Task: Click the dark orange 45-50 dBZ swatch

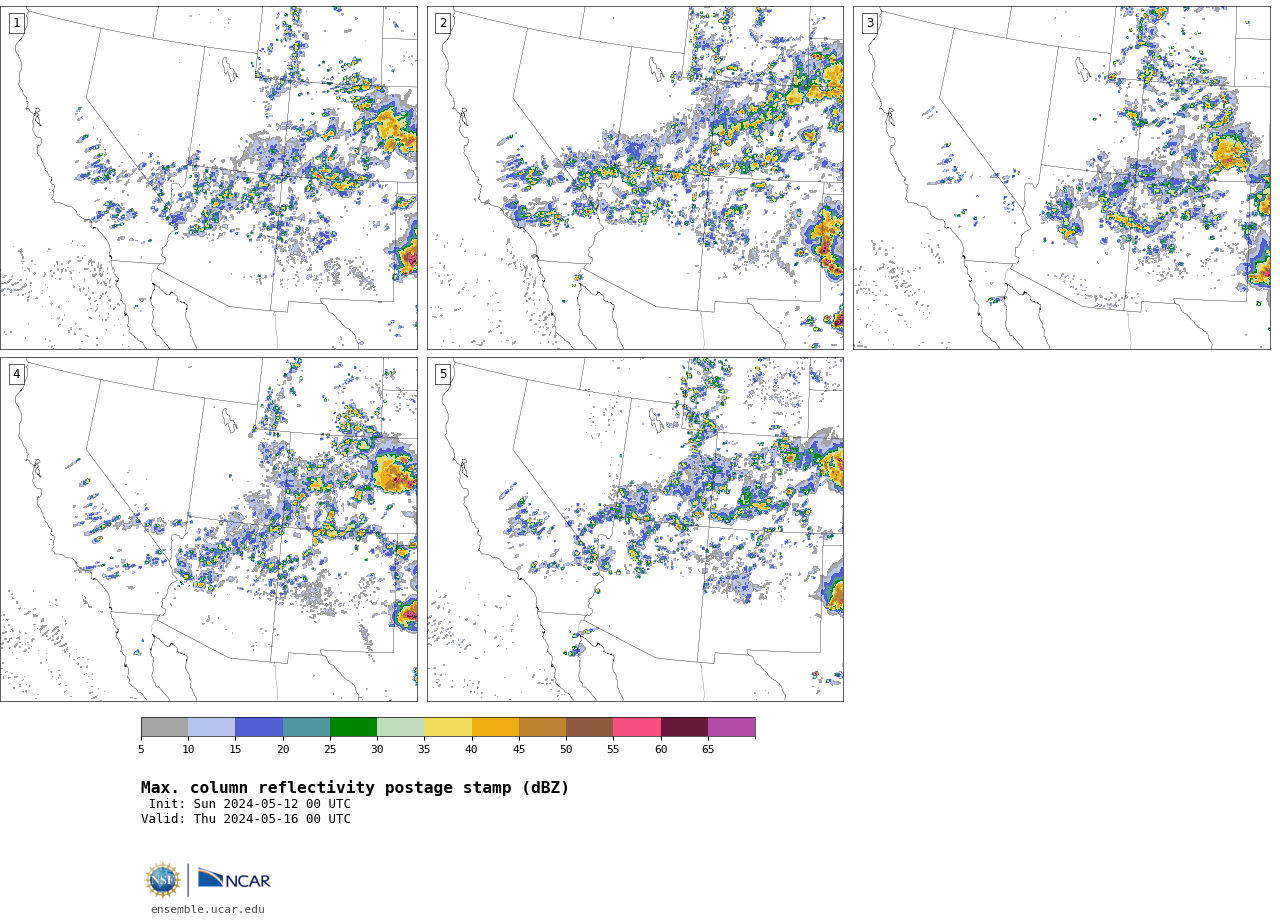Action: [x=542, y=727]
